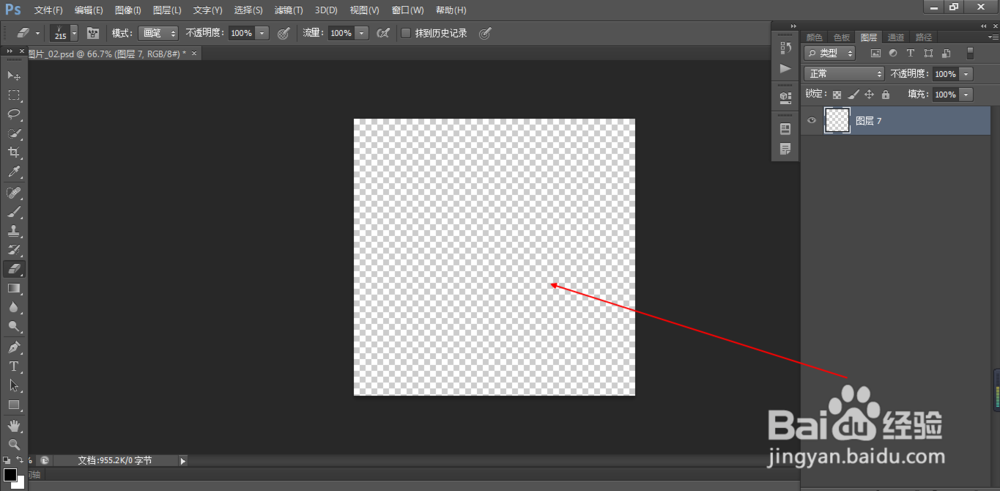Select the Lasso tool
Screen dimensions: 1000x491
click(x=14, y=114)
